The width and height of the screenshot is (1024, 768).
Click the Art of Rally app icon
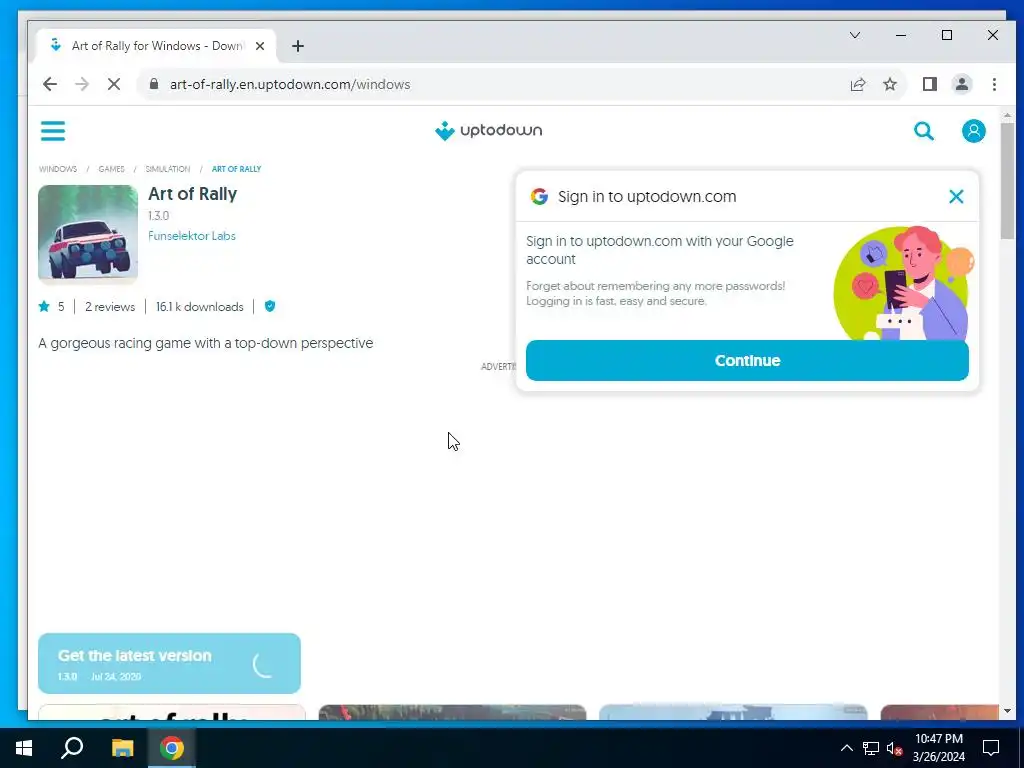point(88,234)
